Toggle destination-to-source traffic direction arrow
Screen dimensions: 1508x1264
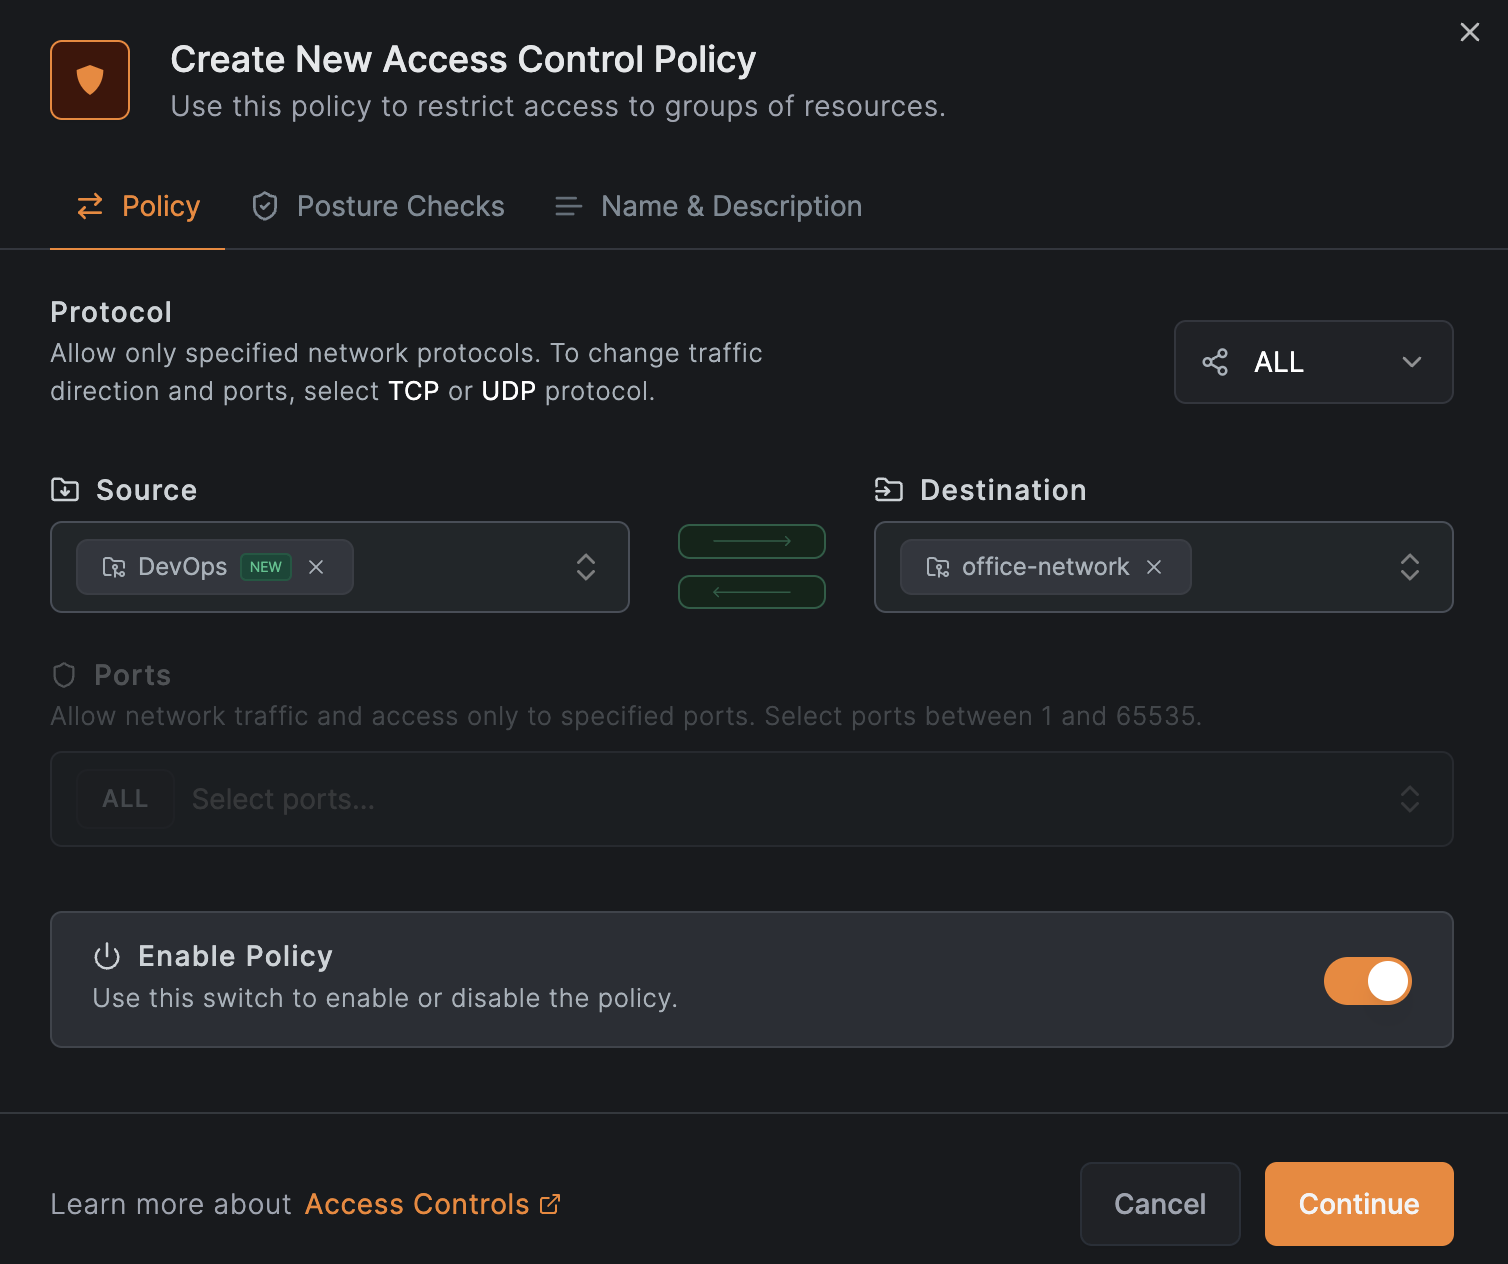[x=752, y=592]
